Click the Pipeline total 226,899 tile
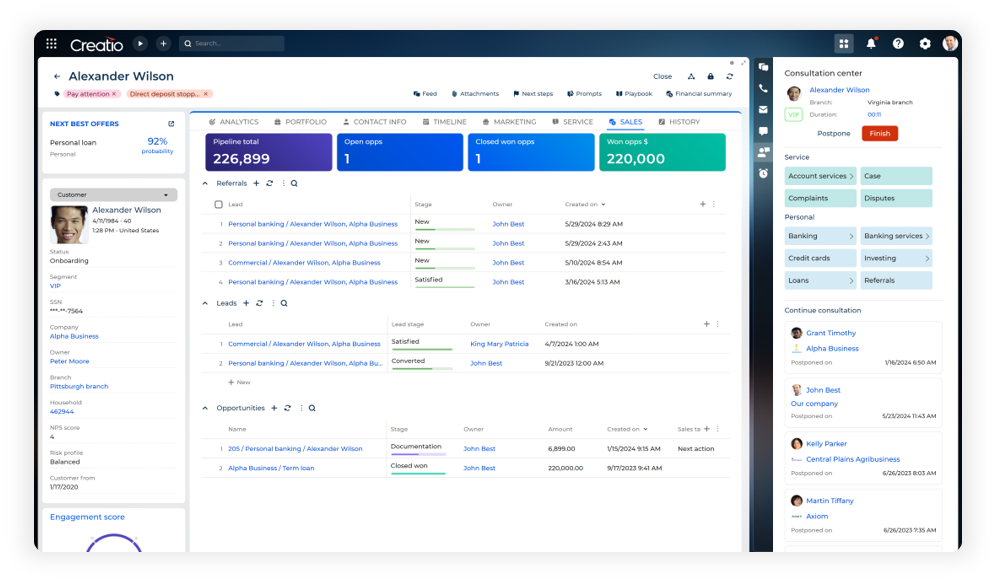 coord(268,152)
